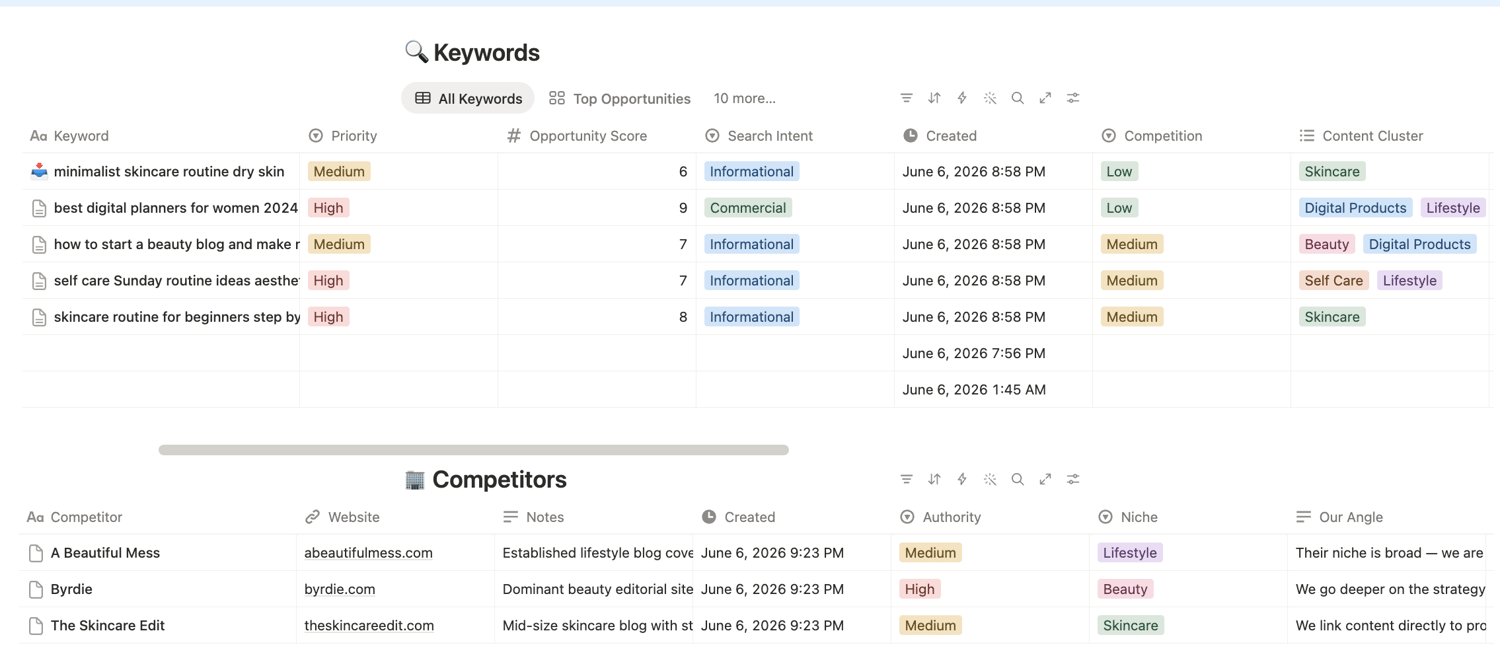This screenshot has width=1500, height=670.
Task: Switch to Top Opportunities view tab
Action: [620, 98]
